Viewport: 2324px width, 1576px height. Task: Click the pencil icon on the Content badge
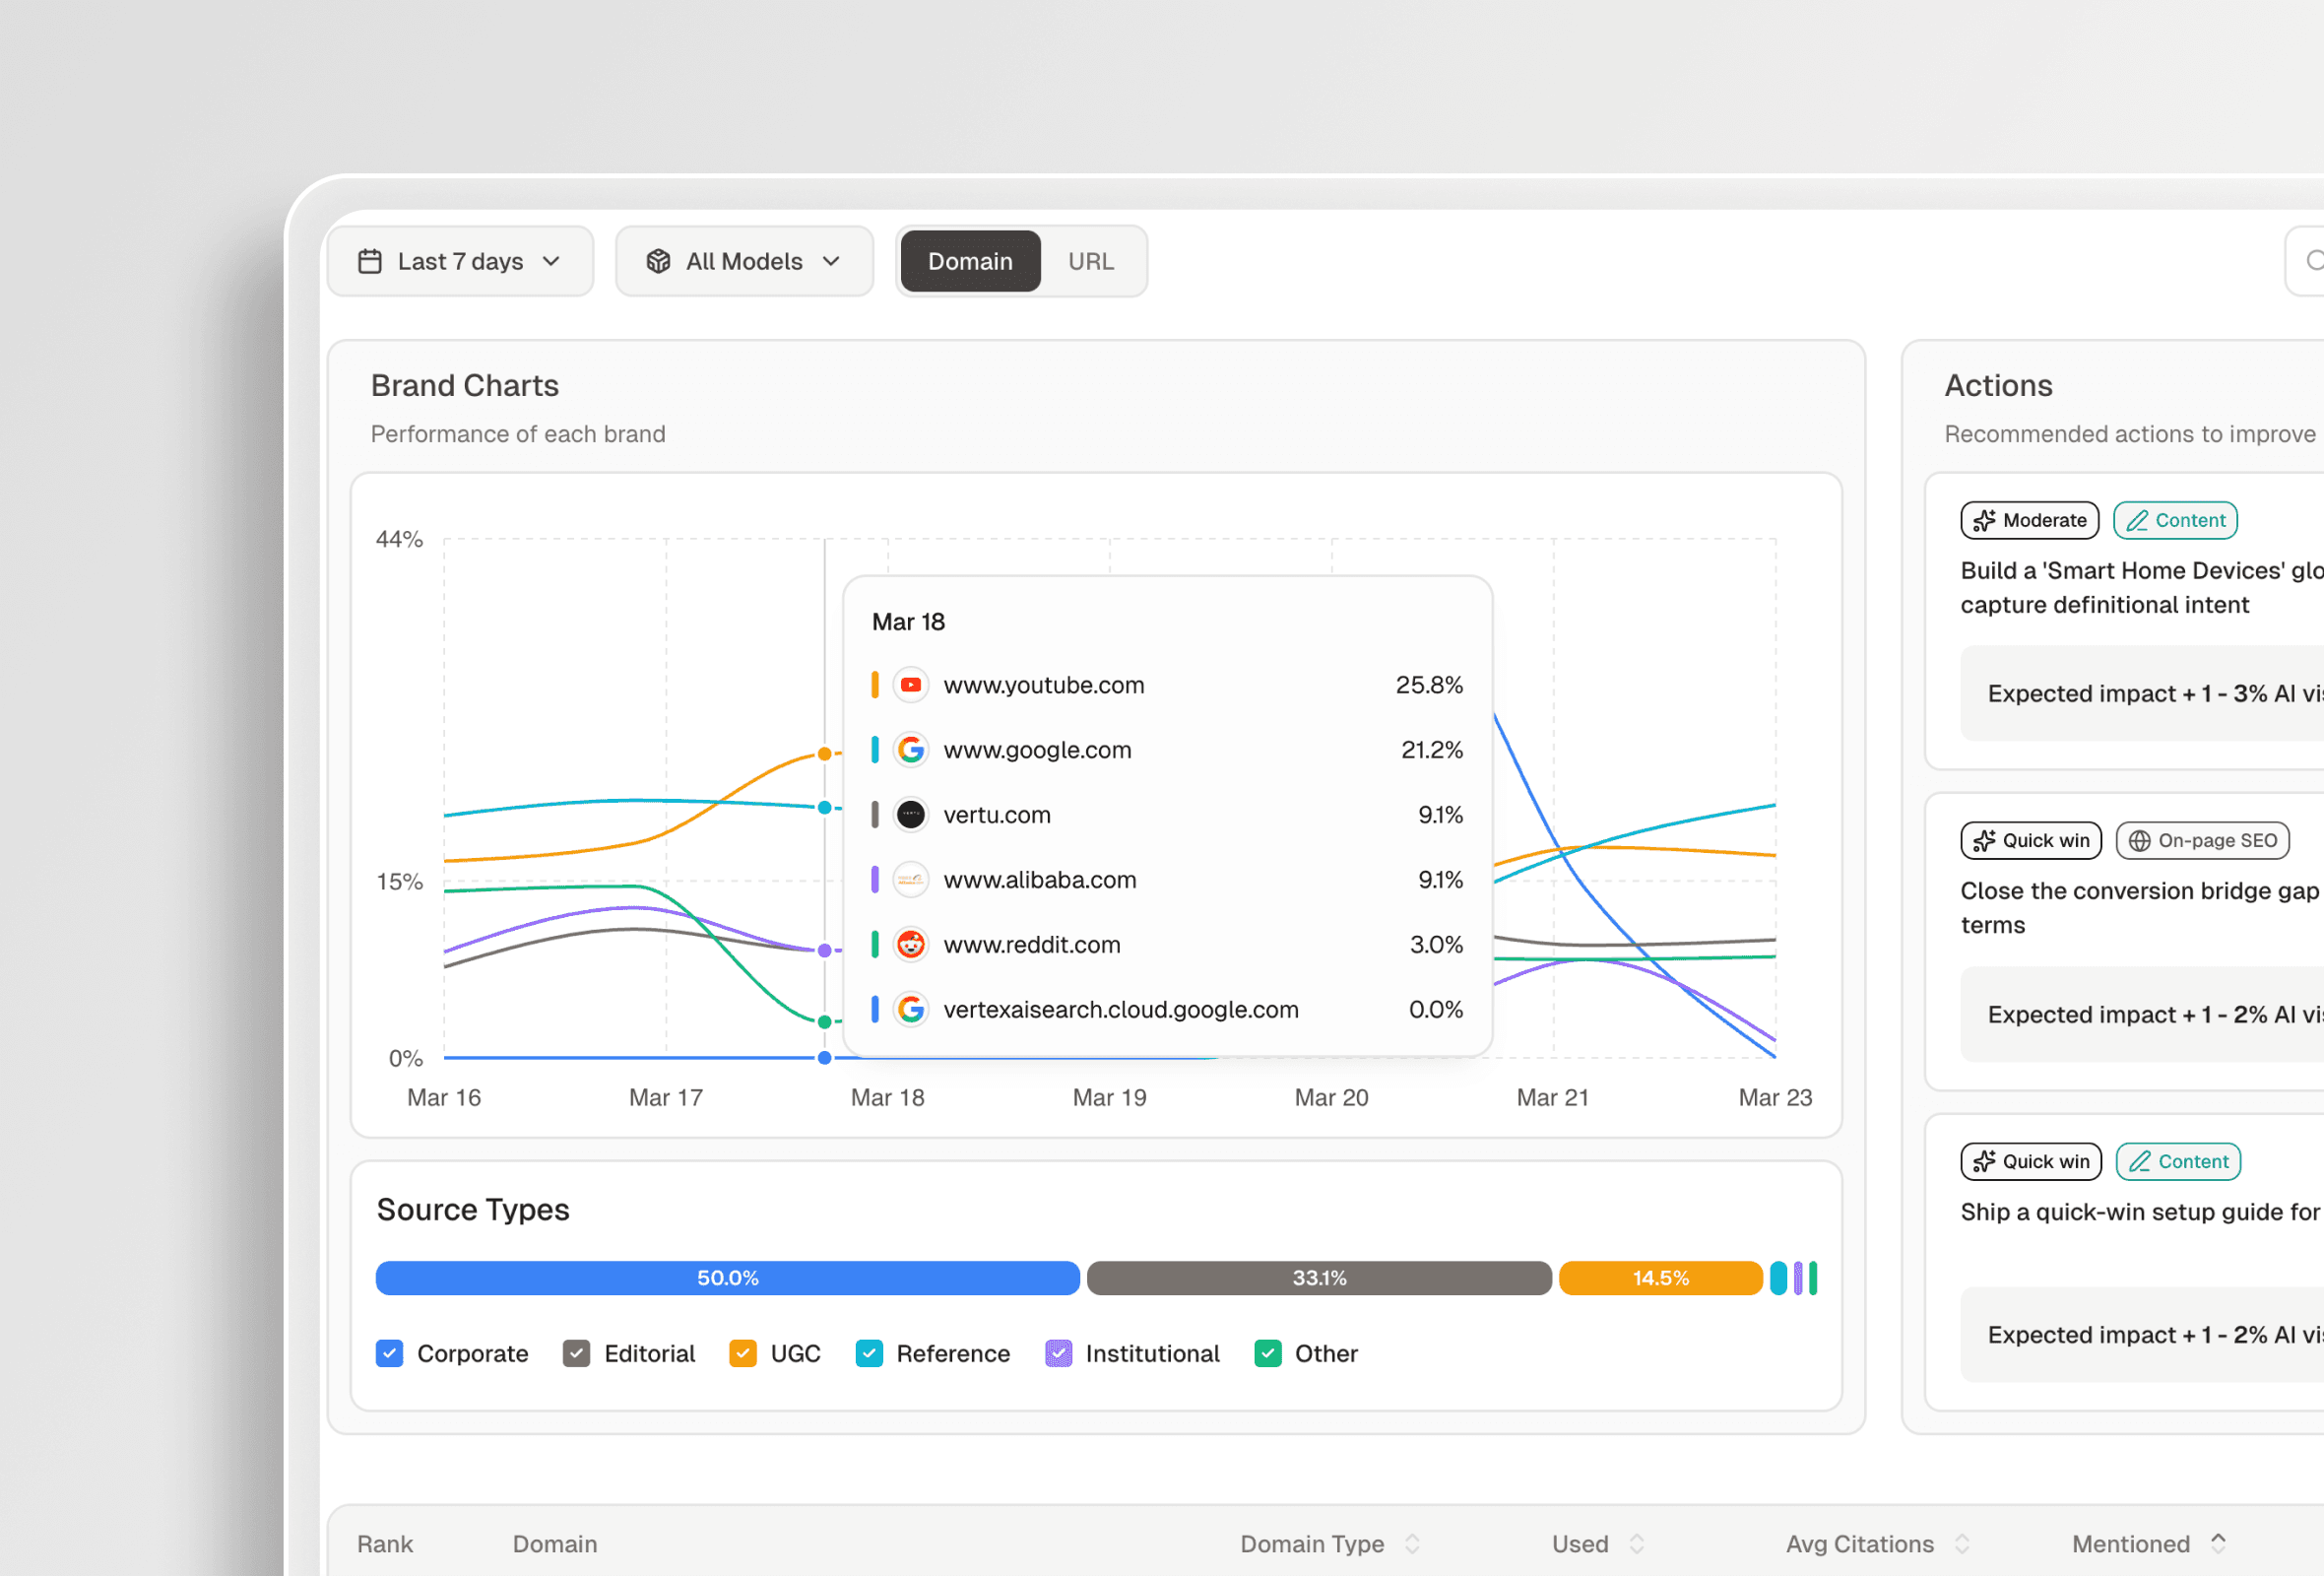[2138, 520]
